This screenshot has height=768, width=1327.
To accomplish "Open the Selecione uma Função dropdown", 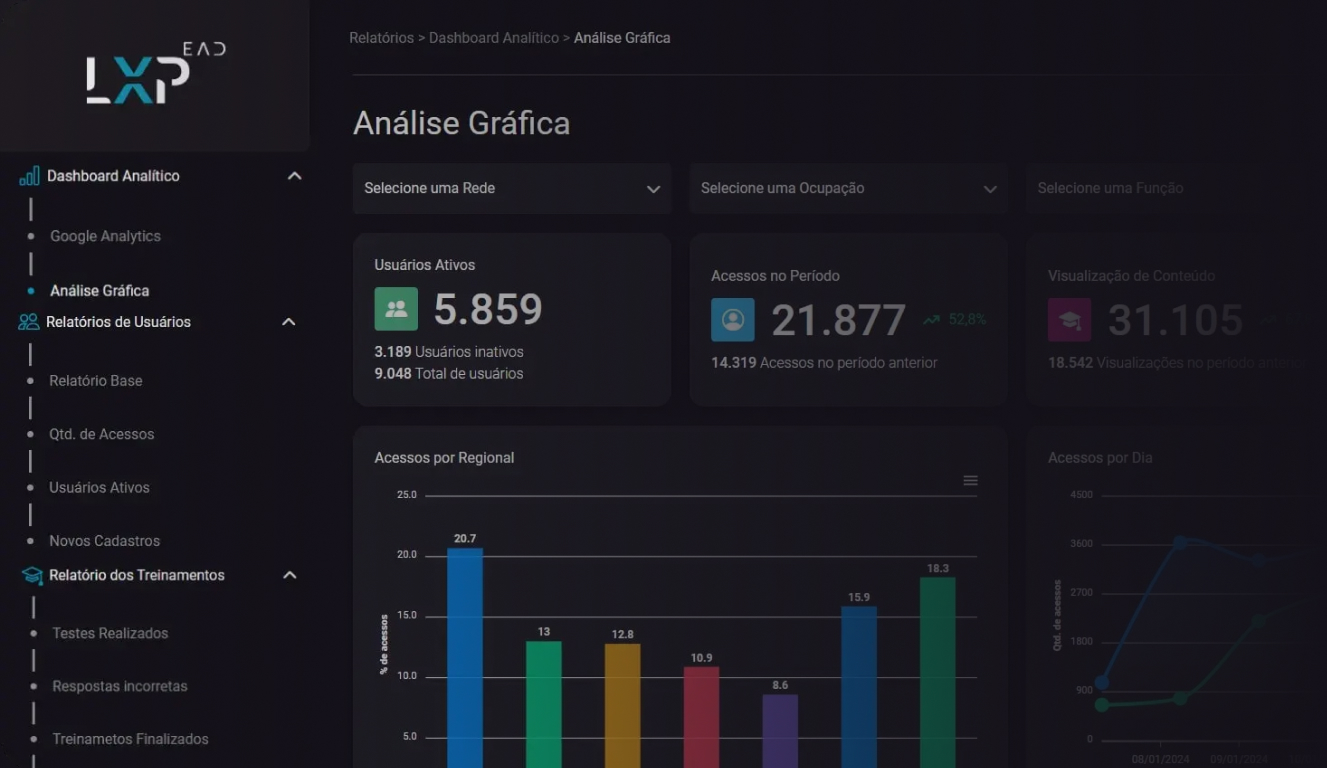I will [x=1177, y=188].
